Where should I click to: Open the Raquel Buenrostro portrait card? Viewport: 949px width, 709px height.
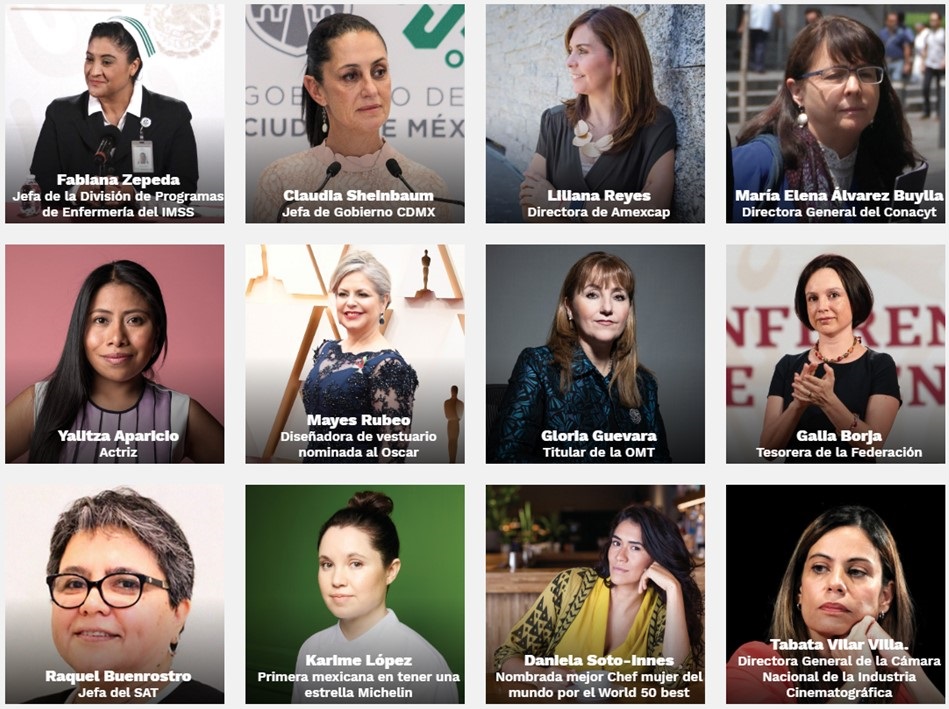tap(114, 594)
